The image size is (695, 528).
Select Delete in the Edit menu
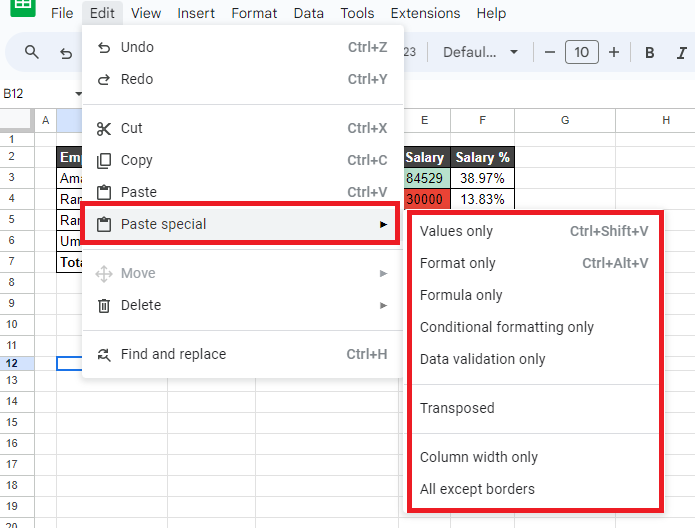click(242, 305)
